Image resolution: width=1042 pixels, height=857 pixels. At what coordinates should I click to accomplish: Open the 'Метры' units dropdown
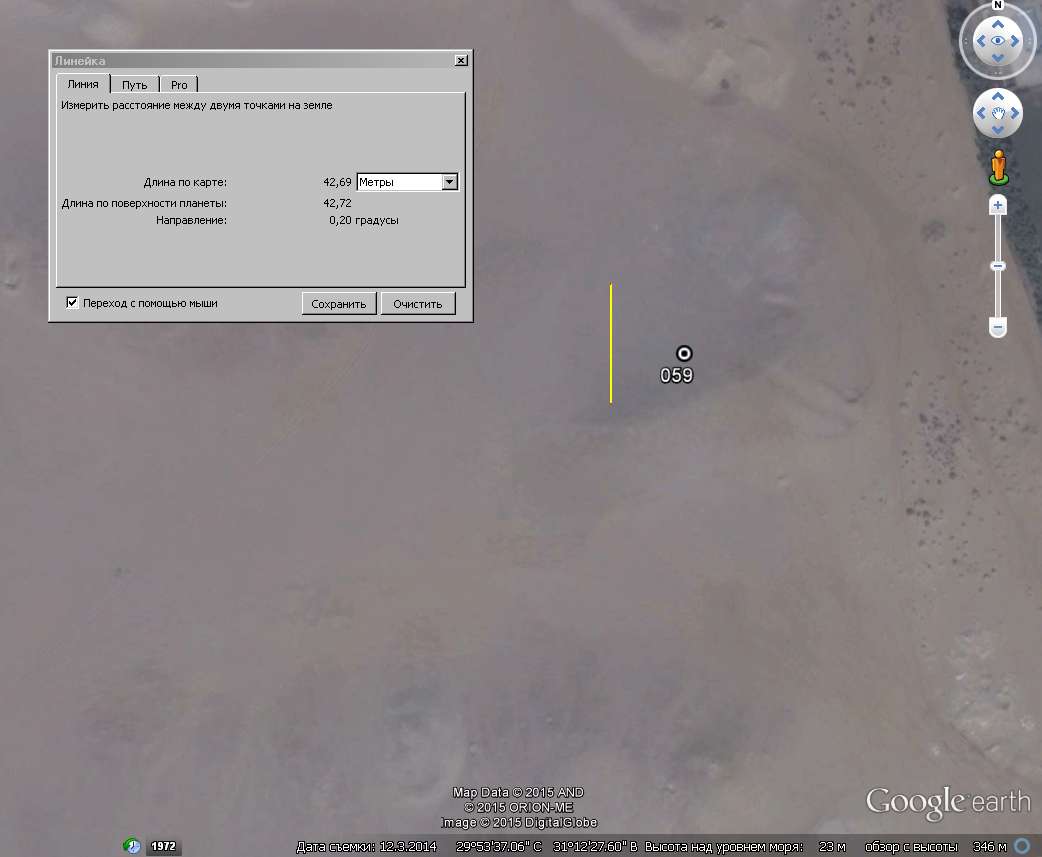449,182
